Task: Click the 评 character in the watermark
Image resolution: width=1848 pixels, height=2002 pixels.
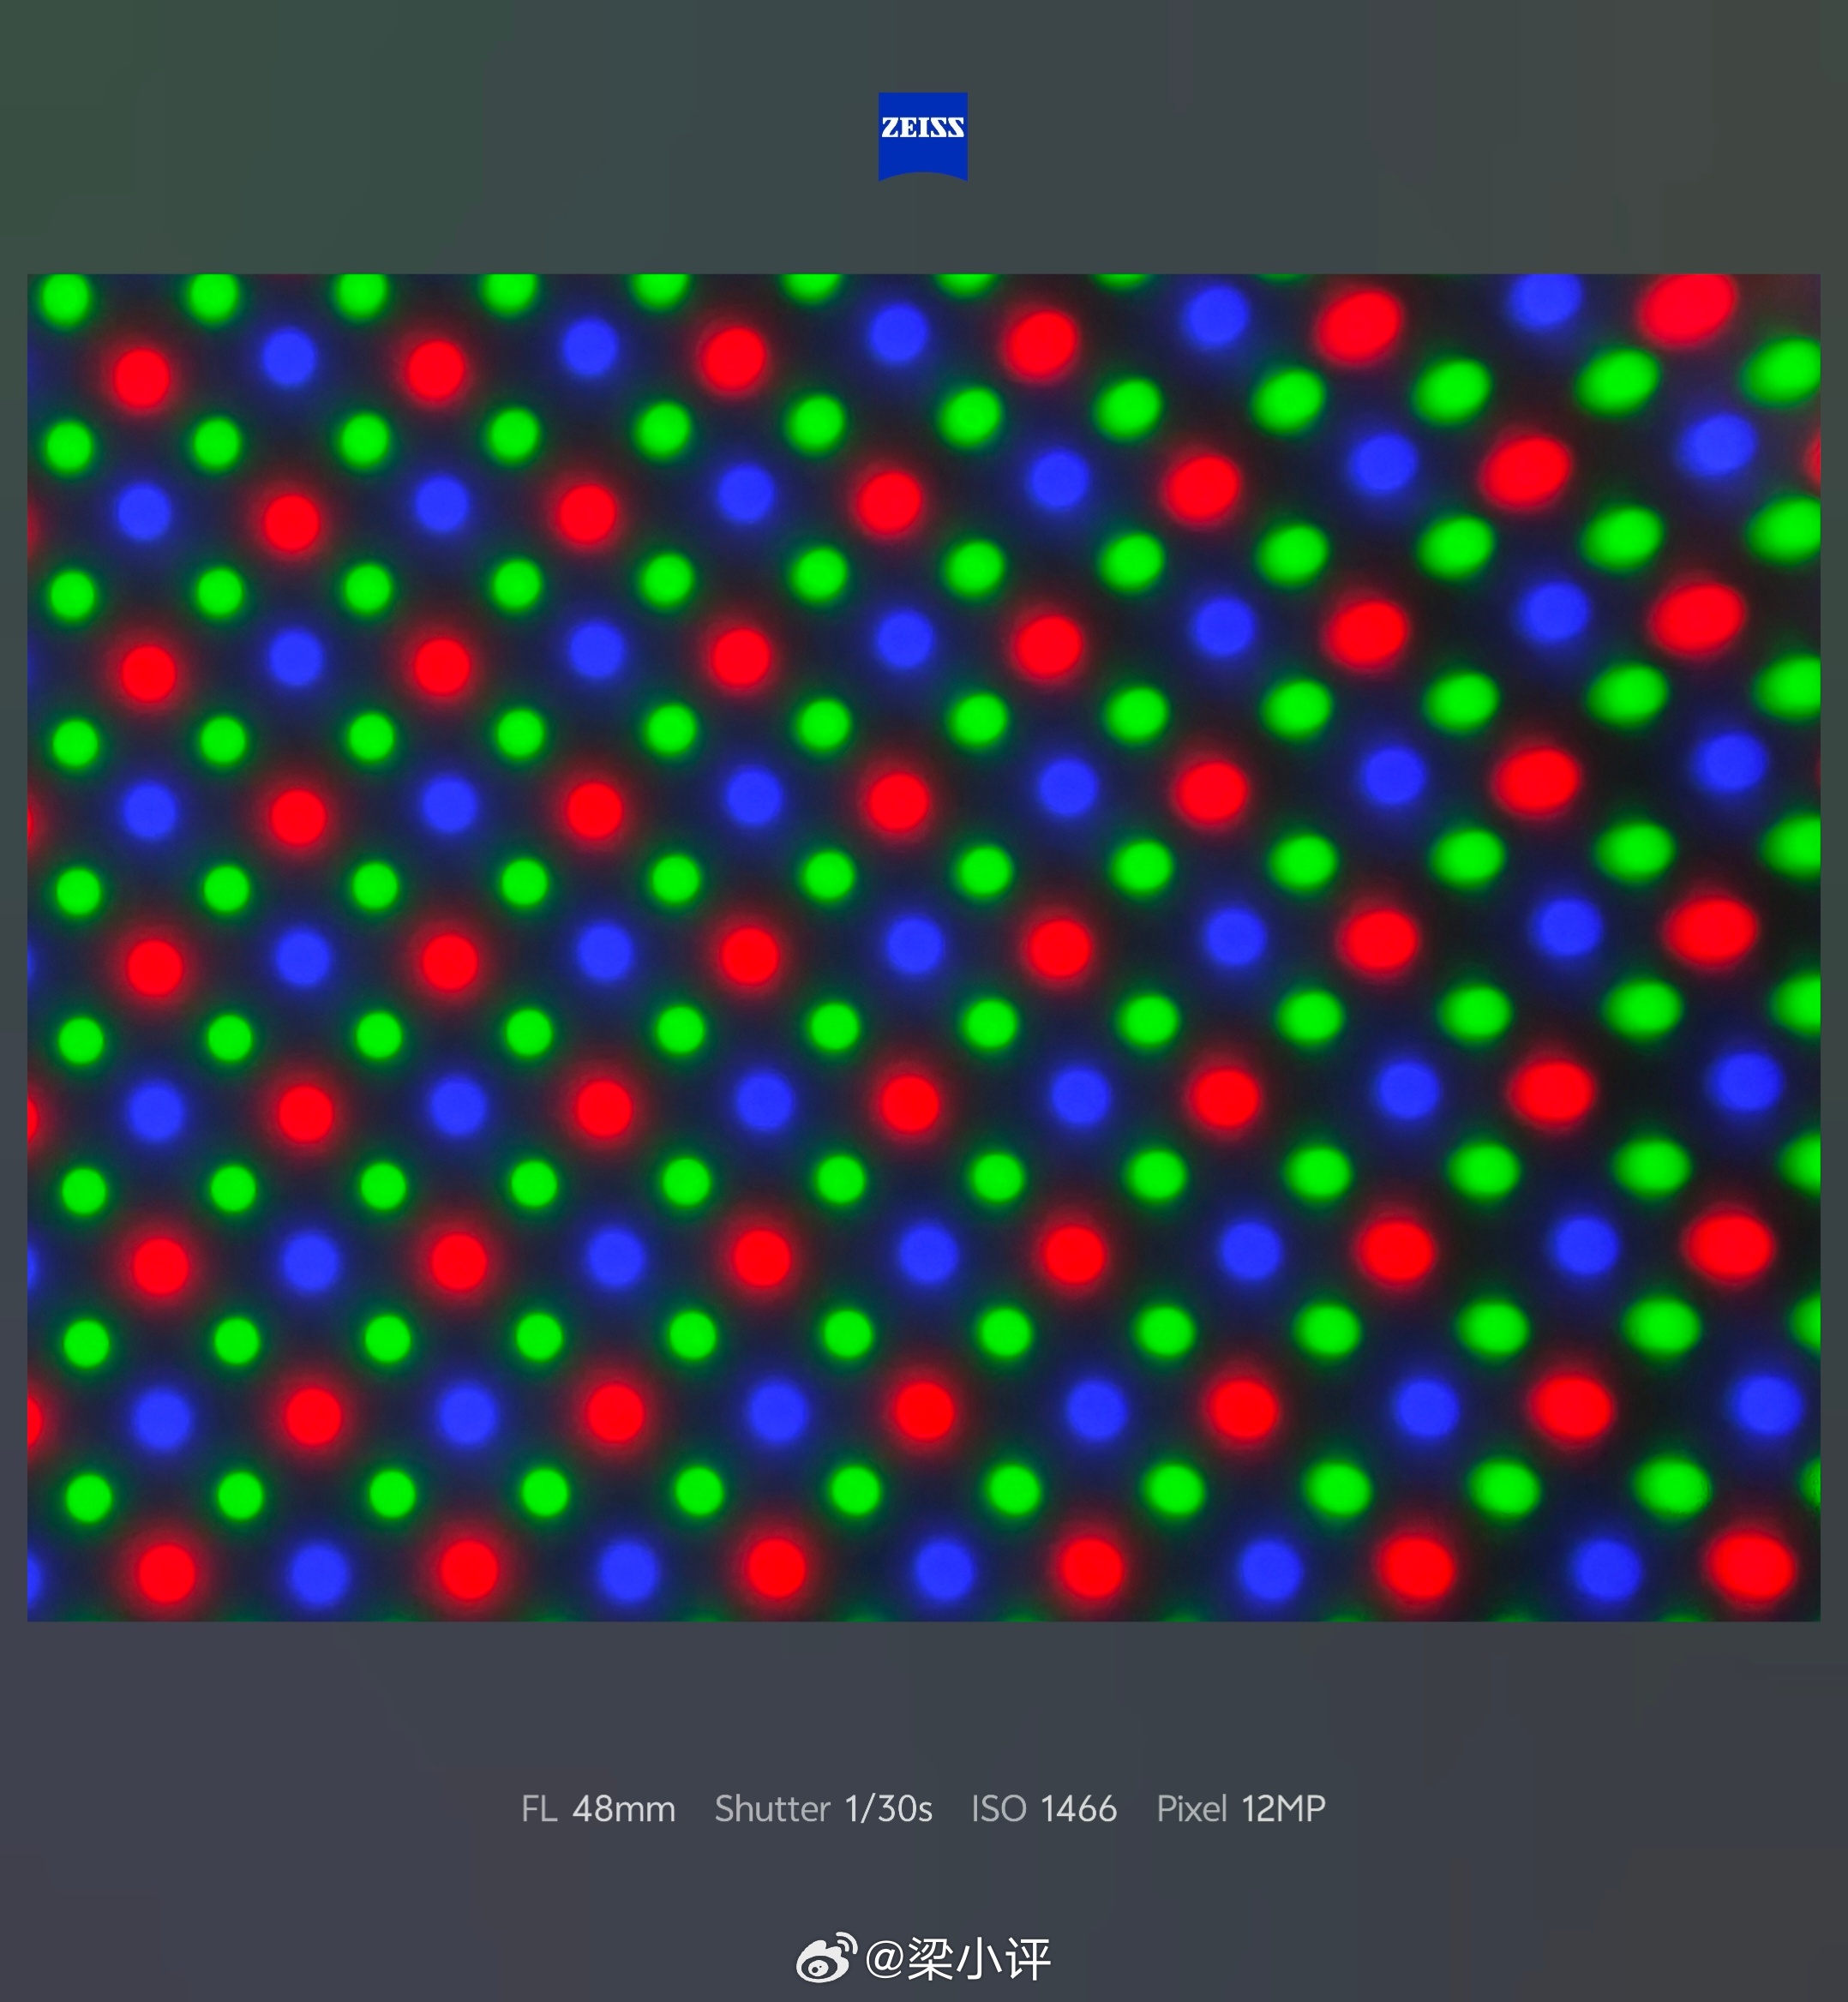Action: (1027, 1958)
